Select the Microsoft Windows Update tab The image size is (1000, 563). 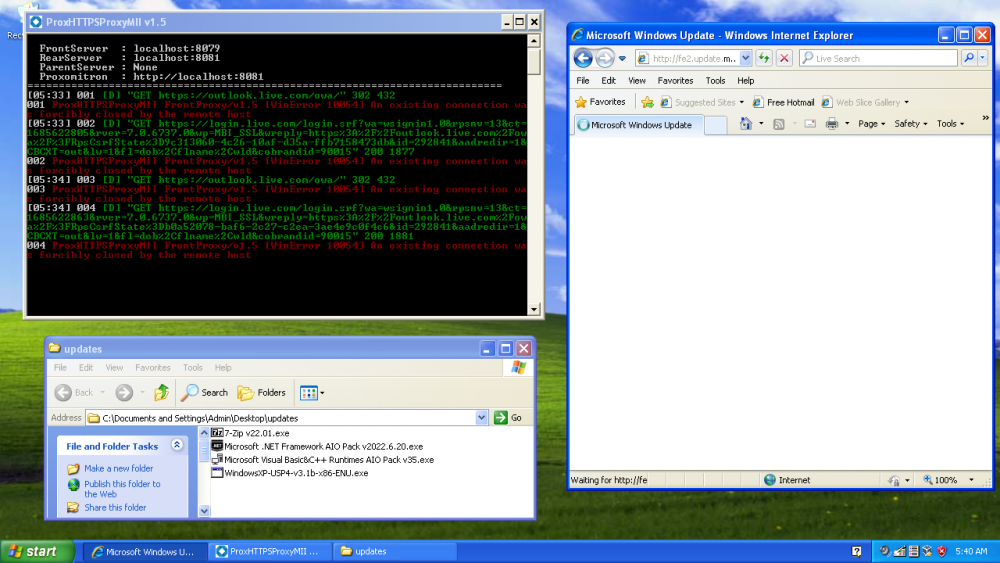pos(638,125)
